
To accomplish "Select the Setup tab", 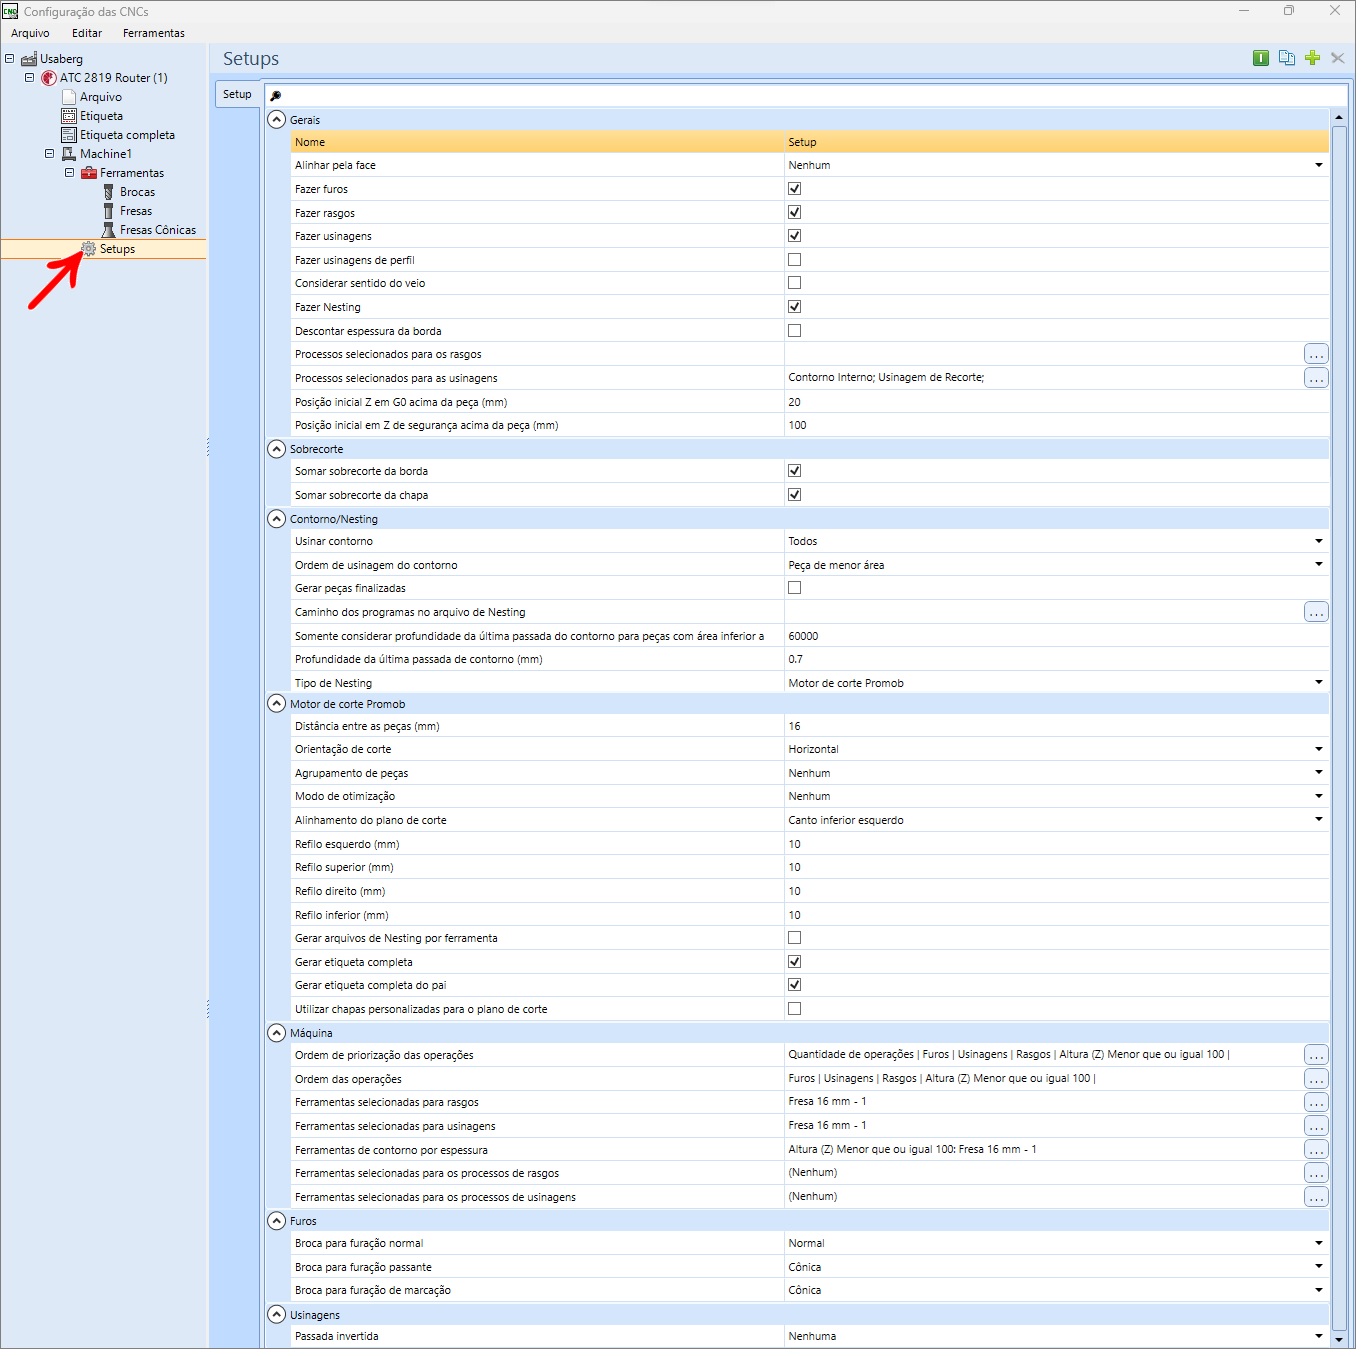I will 237,94.
